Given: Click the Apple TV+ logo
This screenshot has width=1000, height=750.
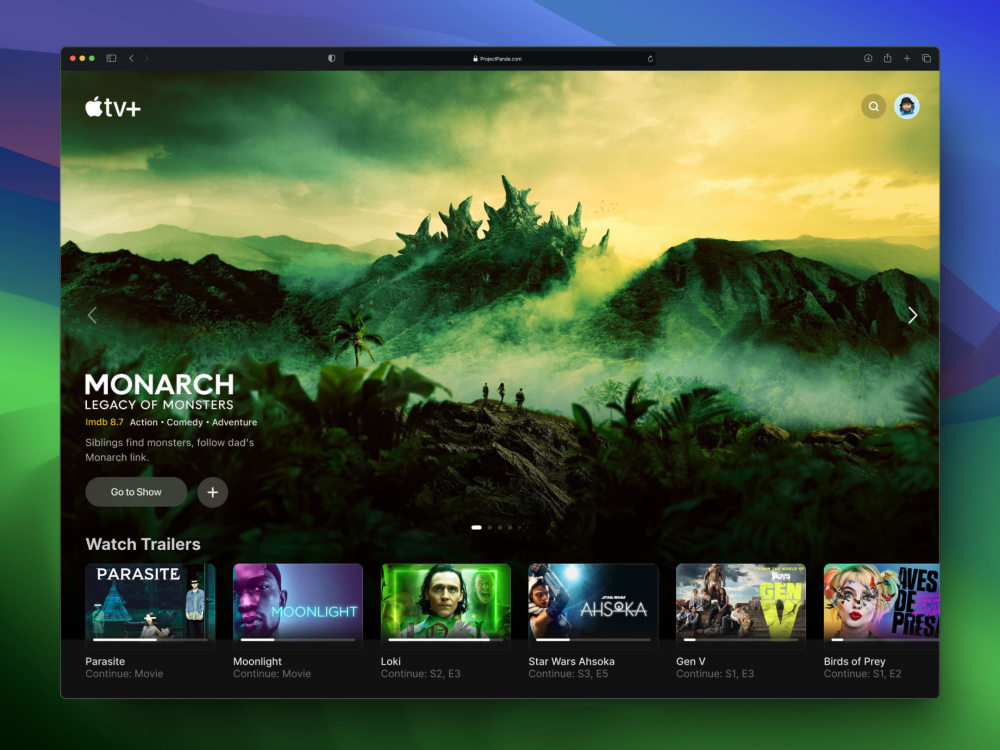Looking at the screenshot, I should 113,107.
